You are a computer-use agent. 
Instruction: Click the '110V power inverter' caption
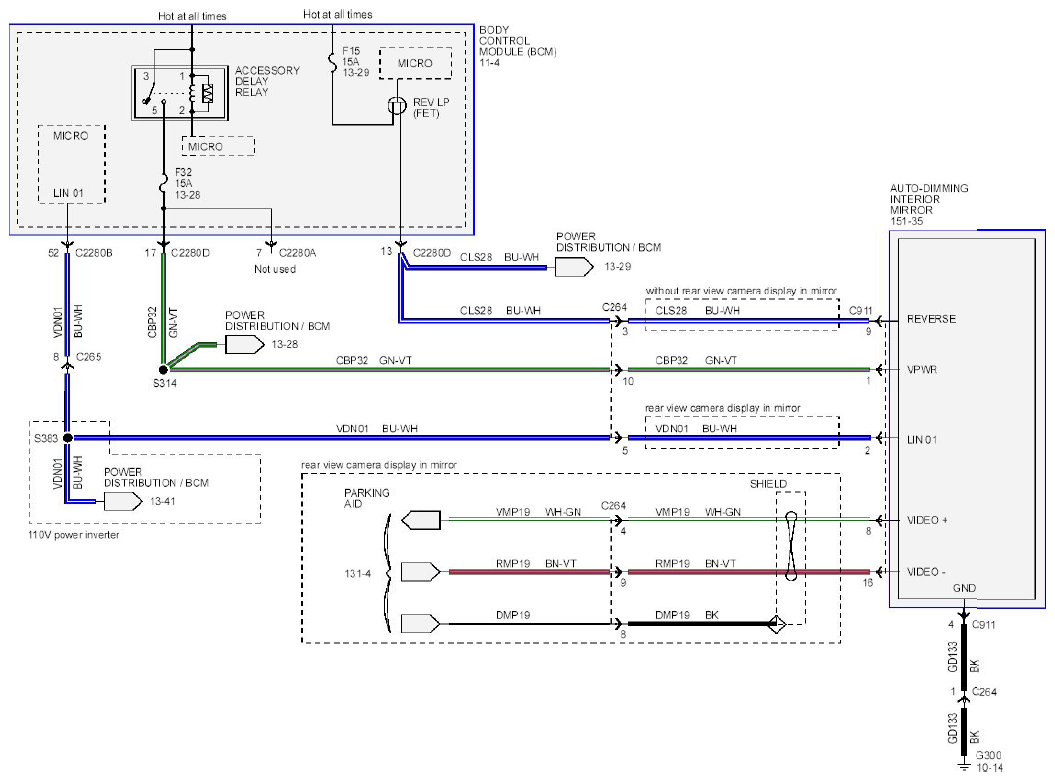[x=74, y=535]
